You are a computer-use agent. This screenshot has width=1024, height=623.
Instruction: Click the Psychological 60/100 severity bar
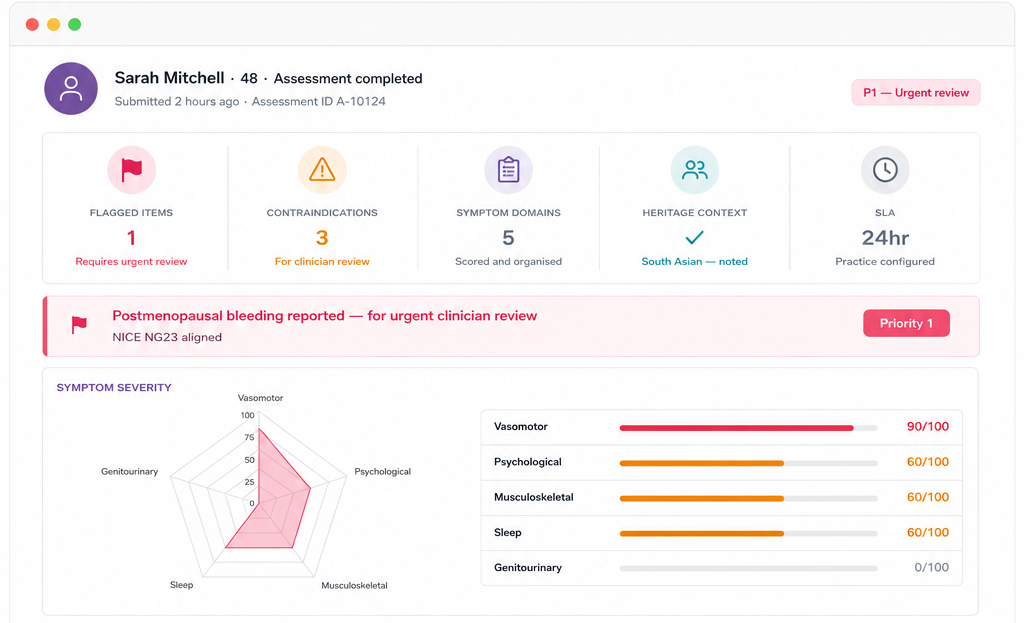click(x=748, y=463)
